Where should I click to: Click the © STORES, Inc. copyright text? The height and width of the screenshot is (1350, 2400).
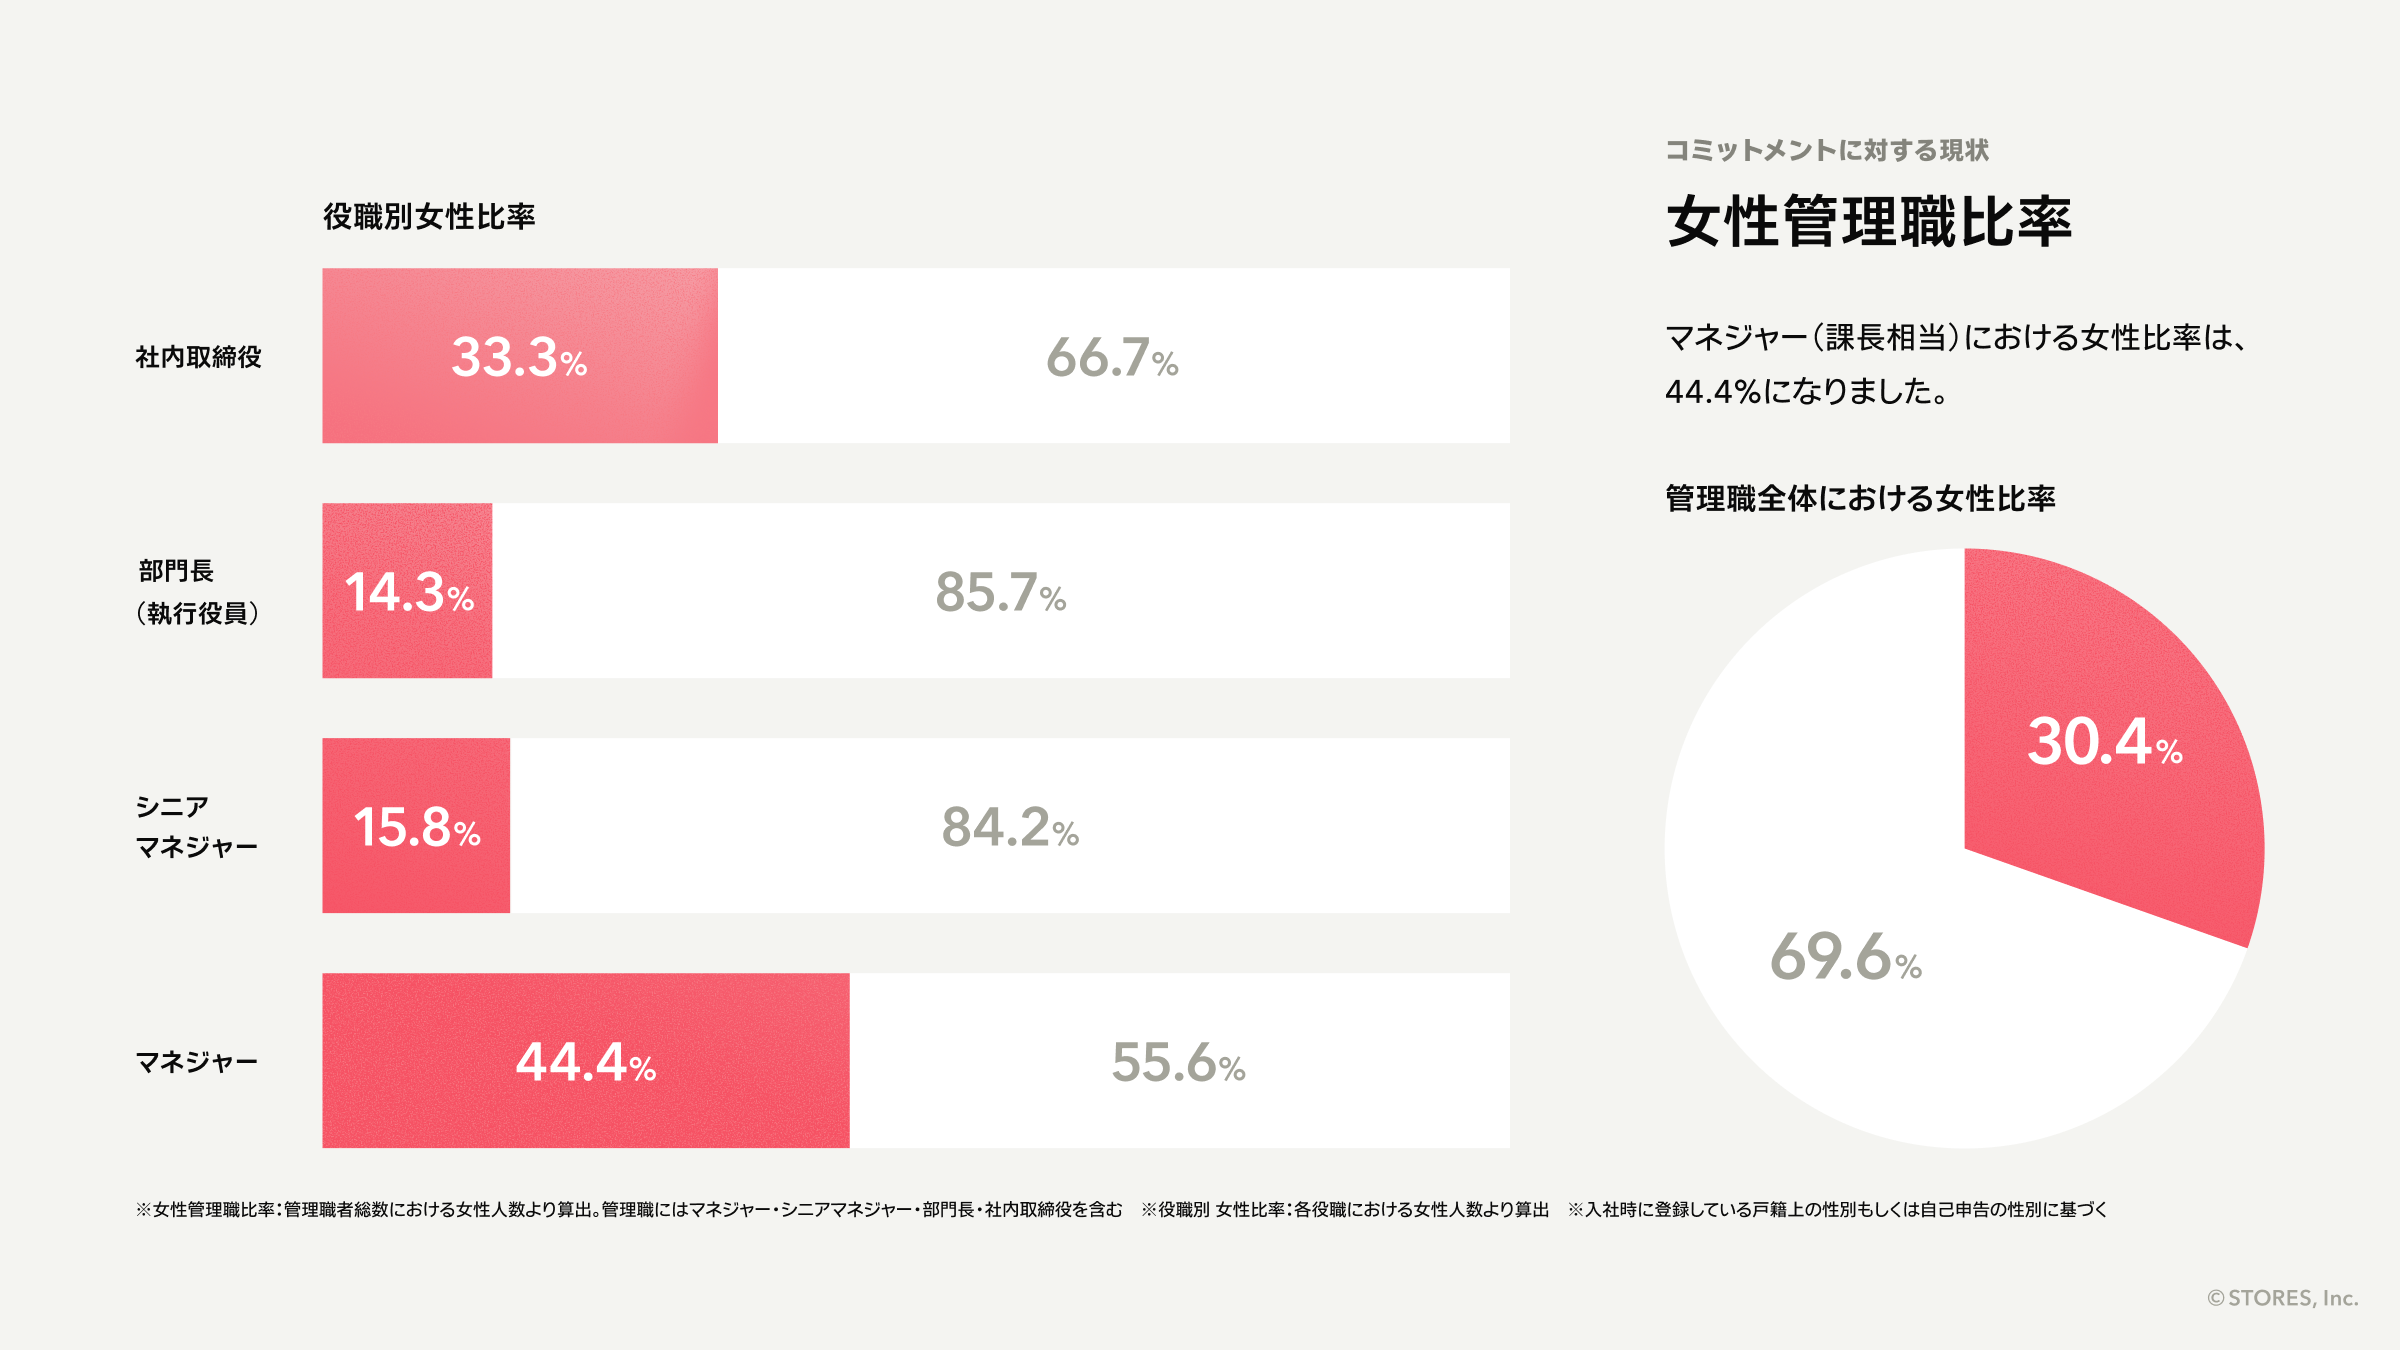[2282, 1298]
